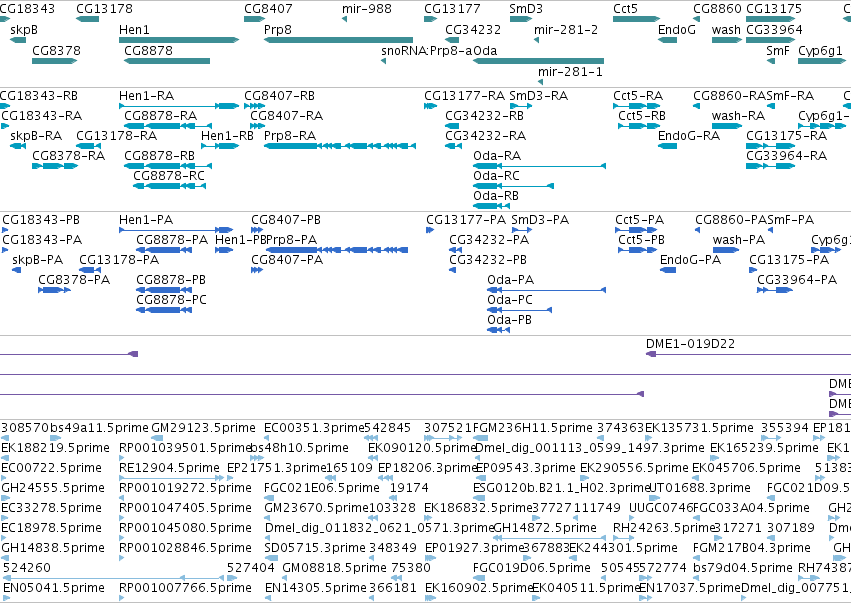This screenshot has width=851, height=603.
Task: Select the skpB-PA protein label
Action: pyautogui.click(x=37, y=259)
